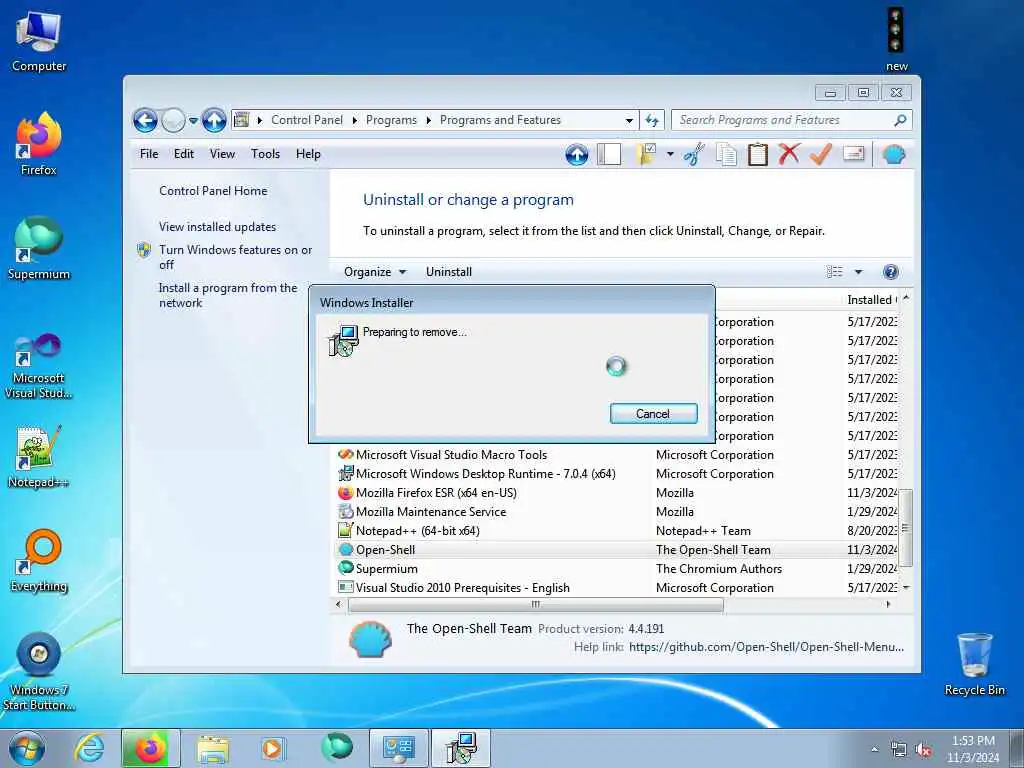
Task: Toggle the navigation pane toolbar icon
Action: tap(609, 155)
